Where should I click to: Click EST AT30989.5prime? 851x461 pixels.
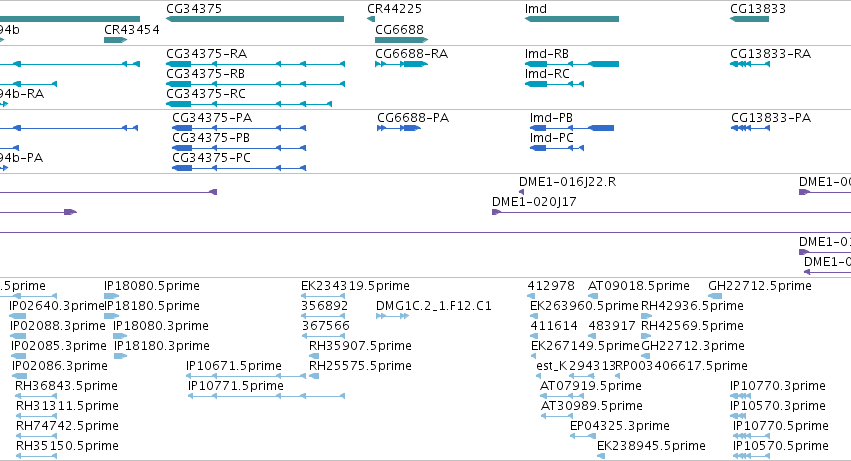coord(557,417)
